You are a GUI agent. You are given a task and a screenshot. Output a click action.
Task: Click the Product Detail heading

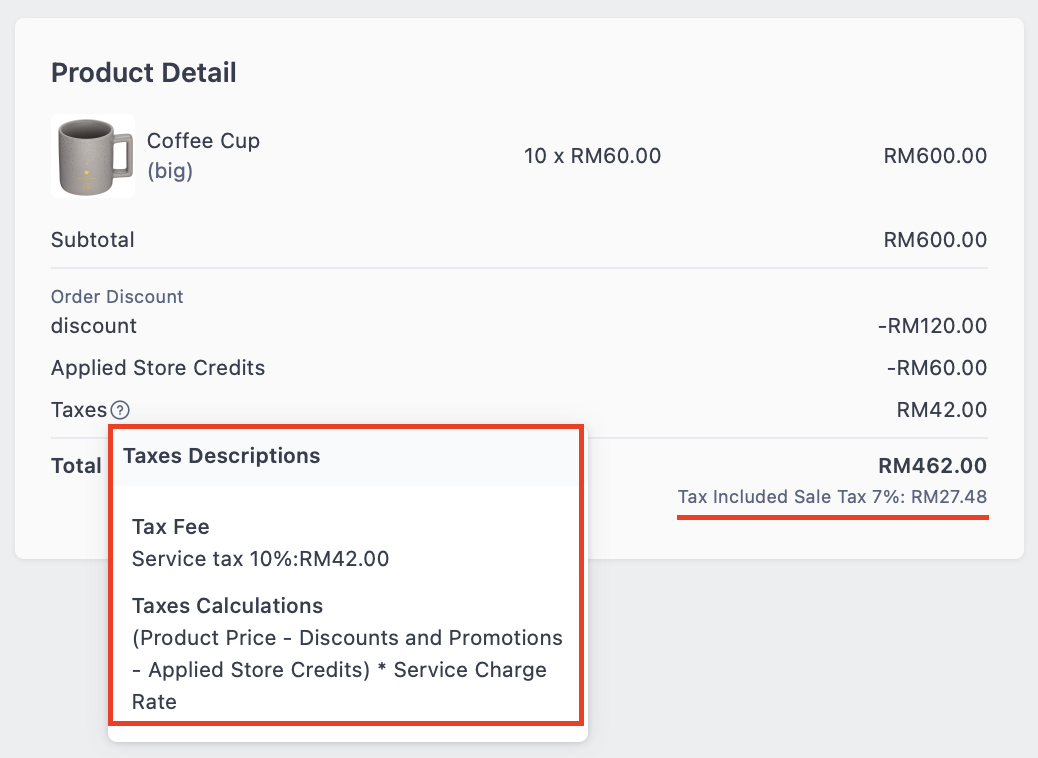point(144,72)
